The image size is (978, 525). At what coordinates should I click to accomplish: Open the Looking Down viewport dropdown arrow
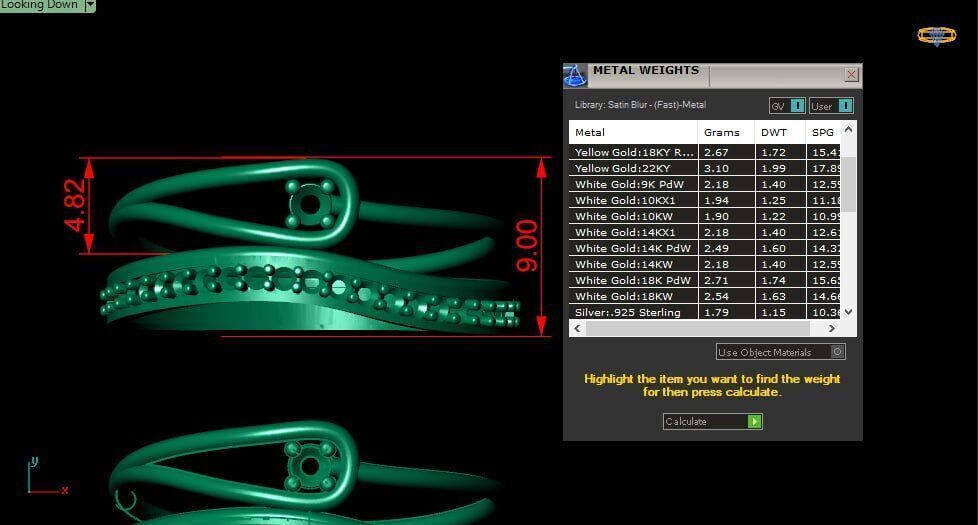90,5
